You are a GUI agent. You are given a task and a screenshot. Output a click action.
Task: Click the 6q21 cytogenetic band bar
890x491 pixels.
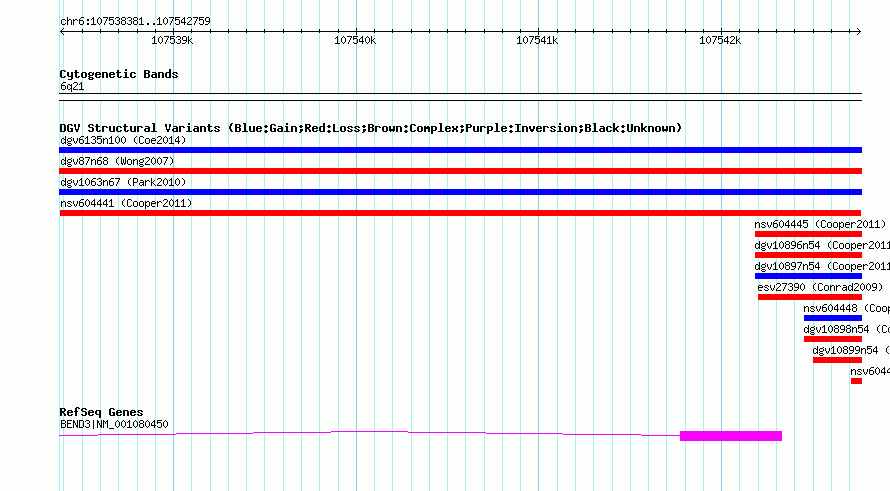(x=460, y=97)
